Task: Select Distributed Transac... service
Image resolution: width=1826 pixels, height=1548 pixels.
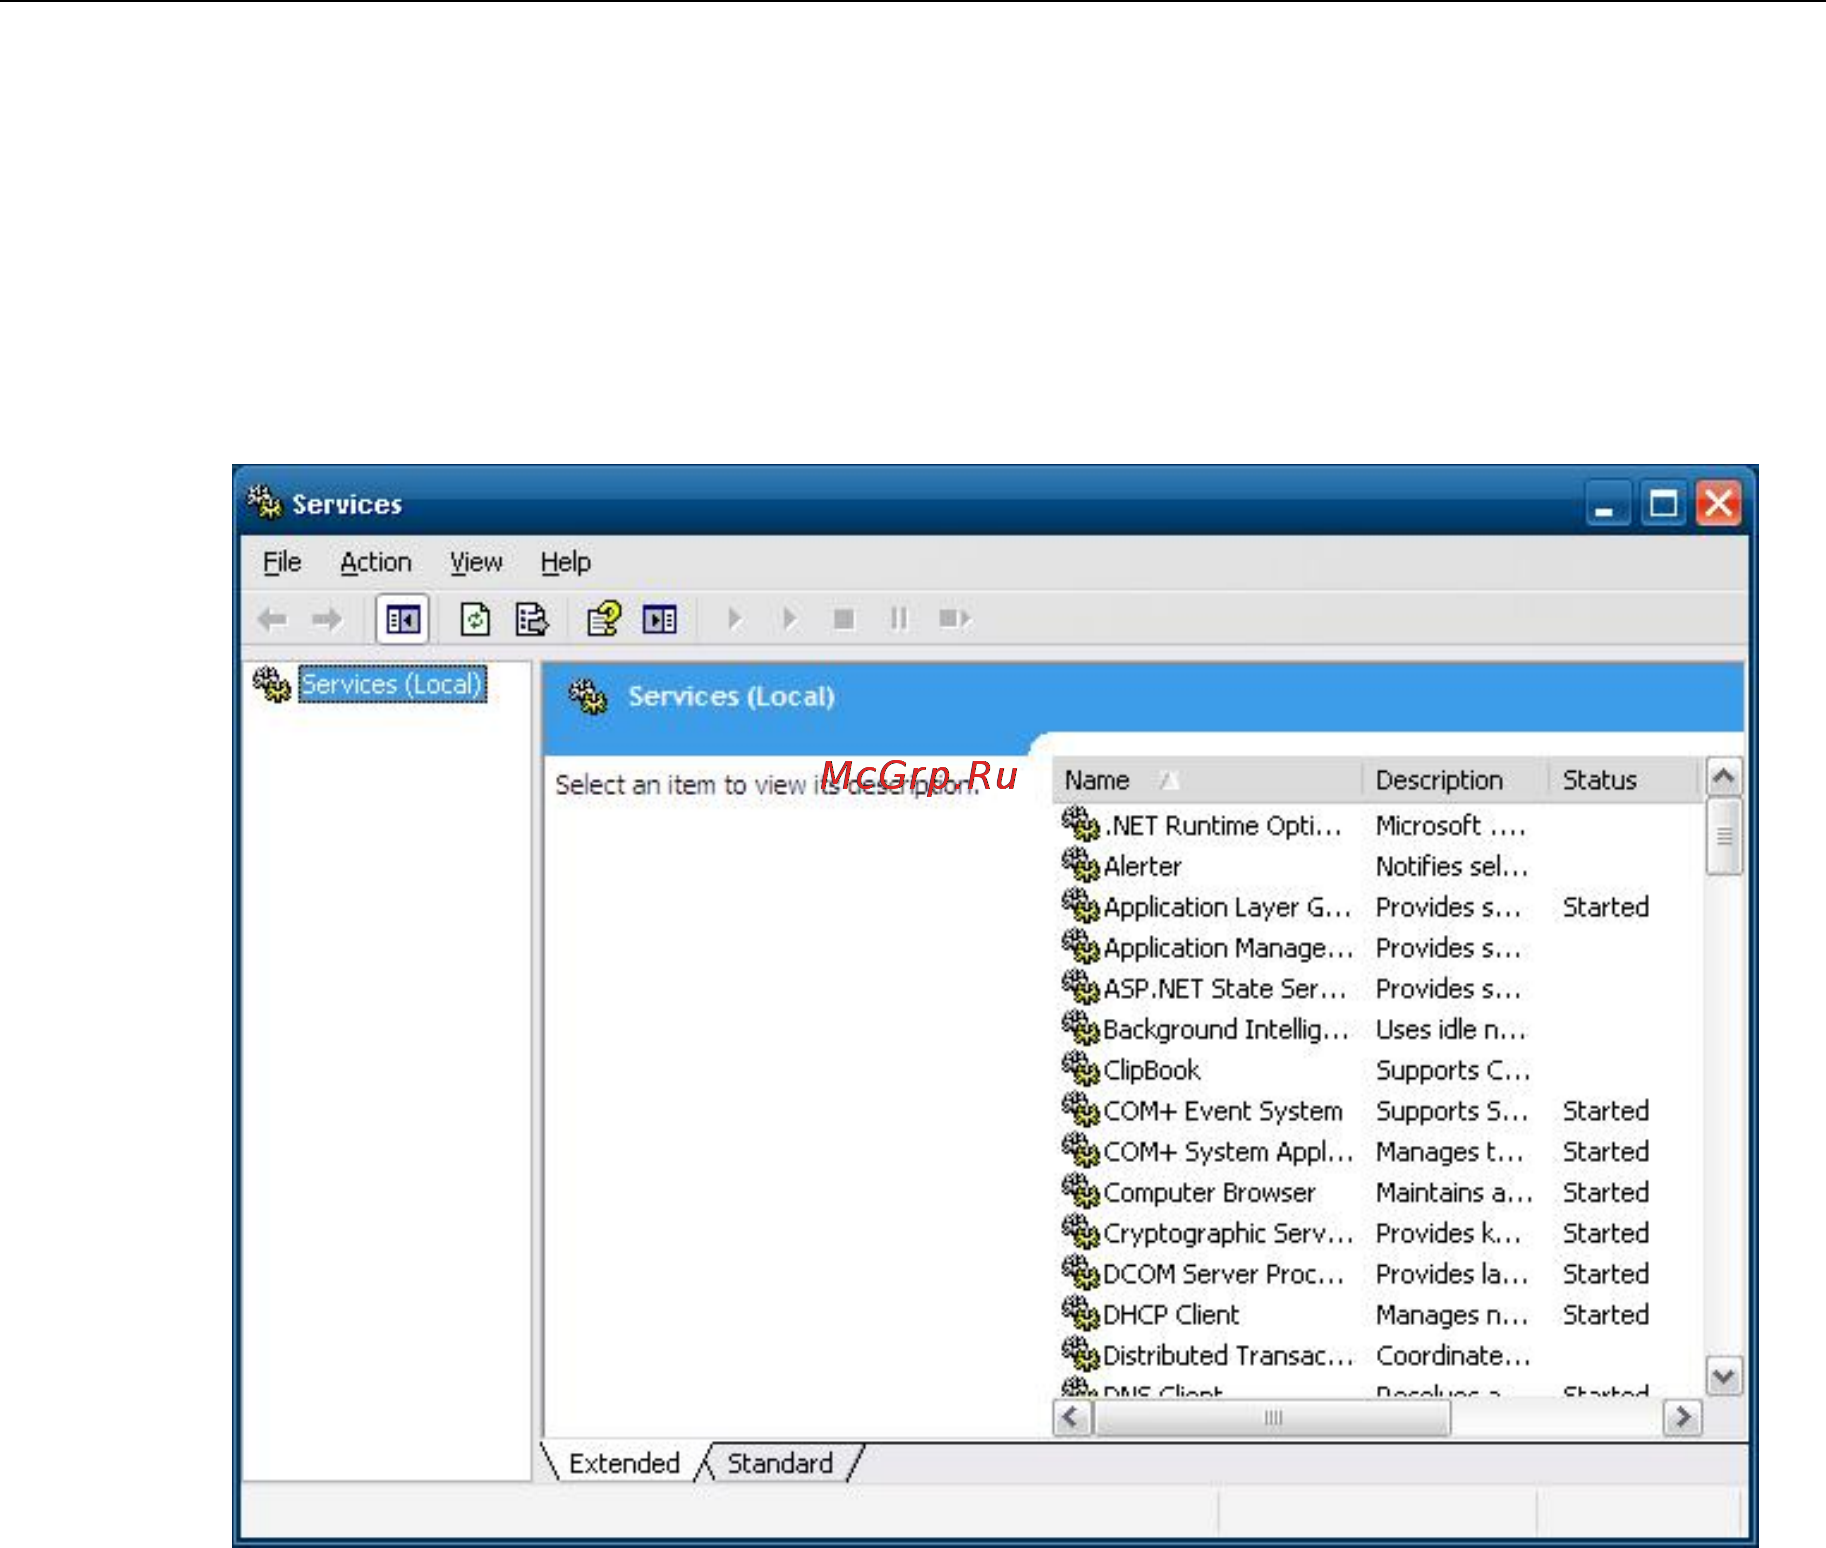Action: (x=1380, y=1355)
